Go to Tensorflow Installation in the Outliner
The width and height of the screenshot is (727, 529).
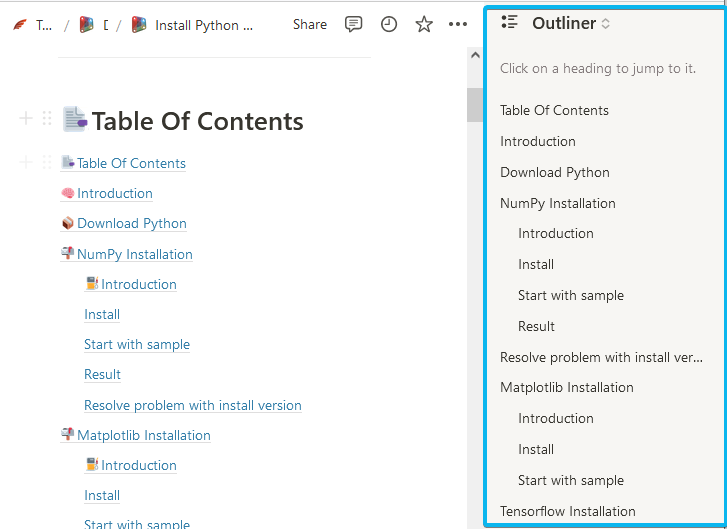[x=567, y=511]
